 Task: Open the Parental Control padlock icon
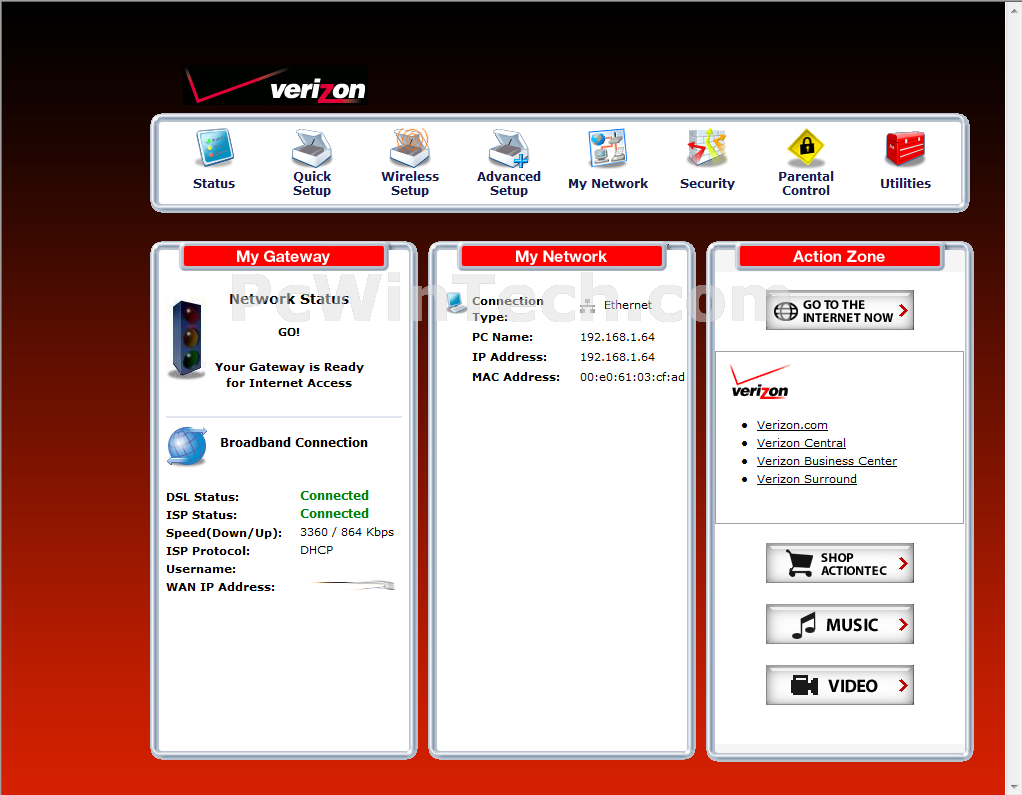coord(806,147)
